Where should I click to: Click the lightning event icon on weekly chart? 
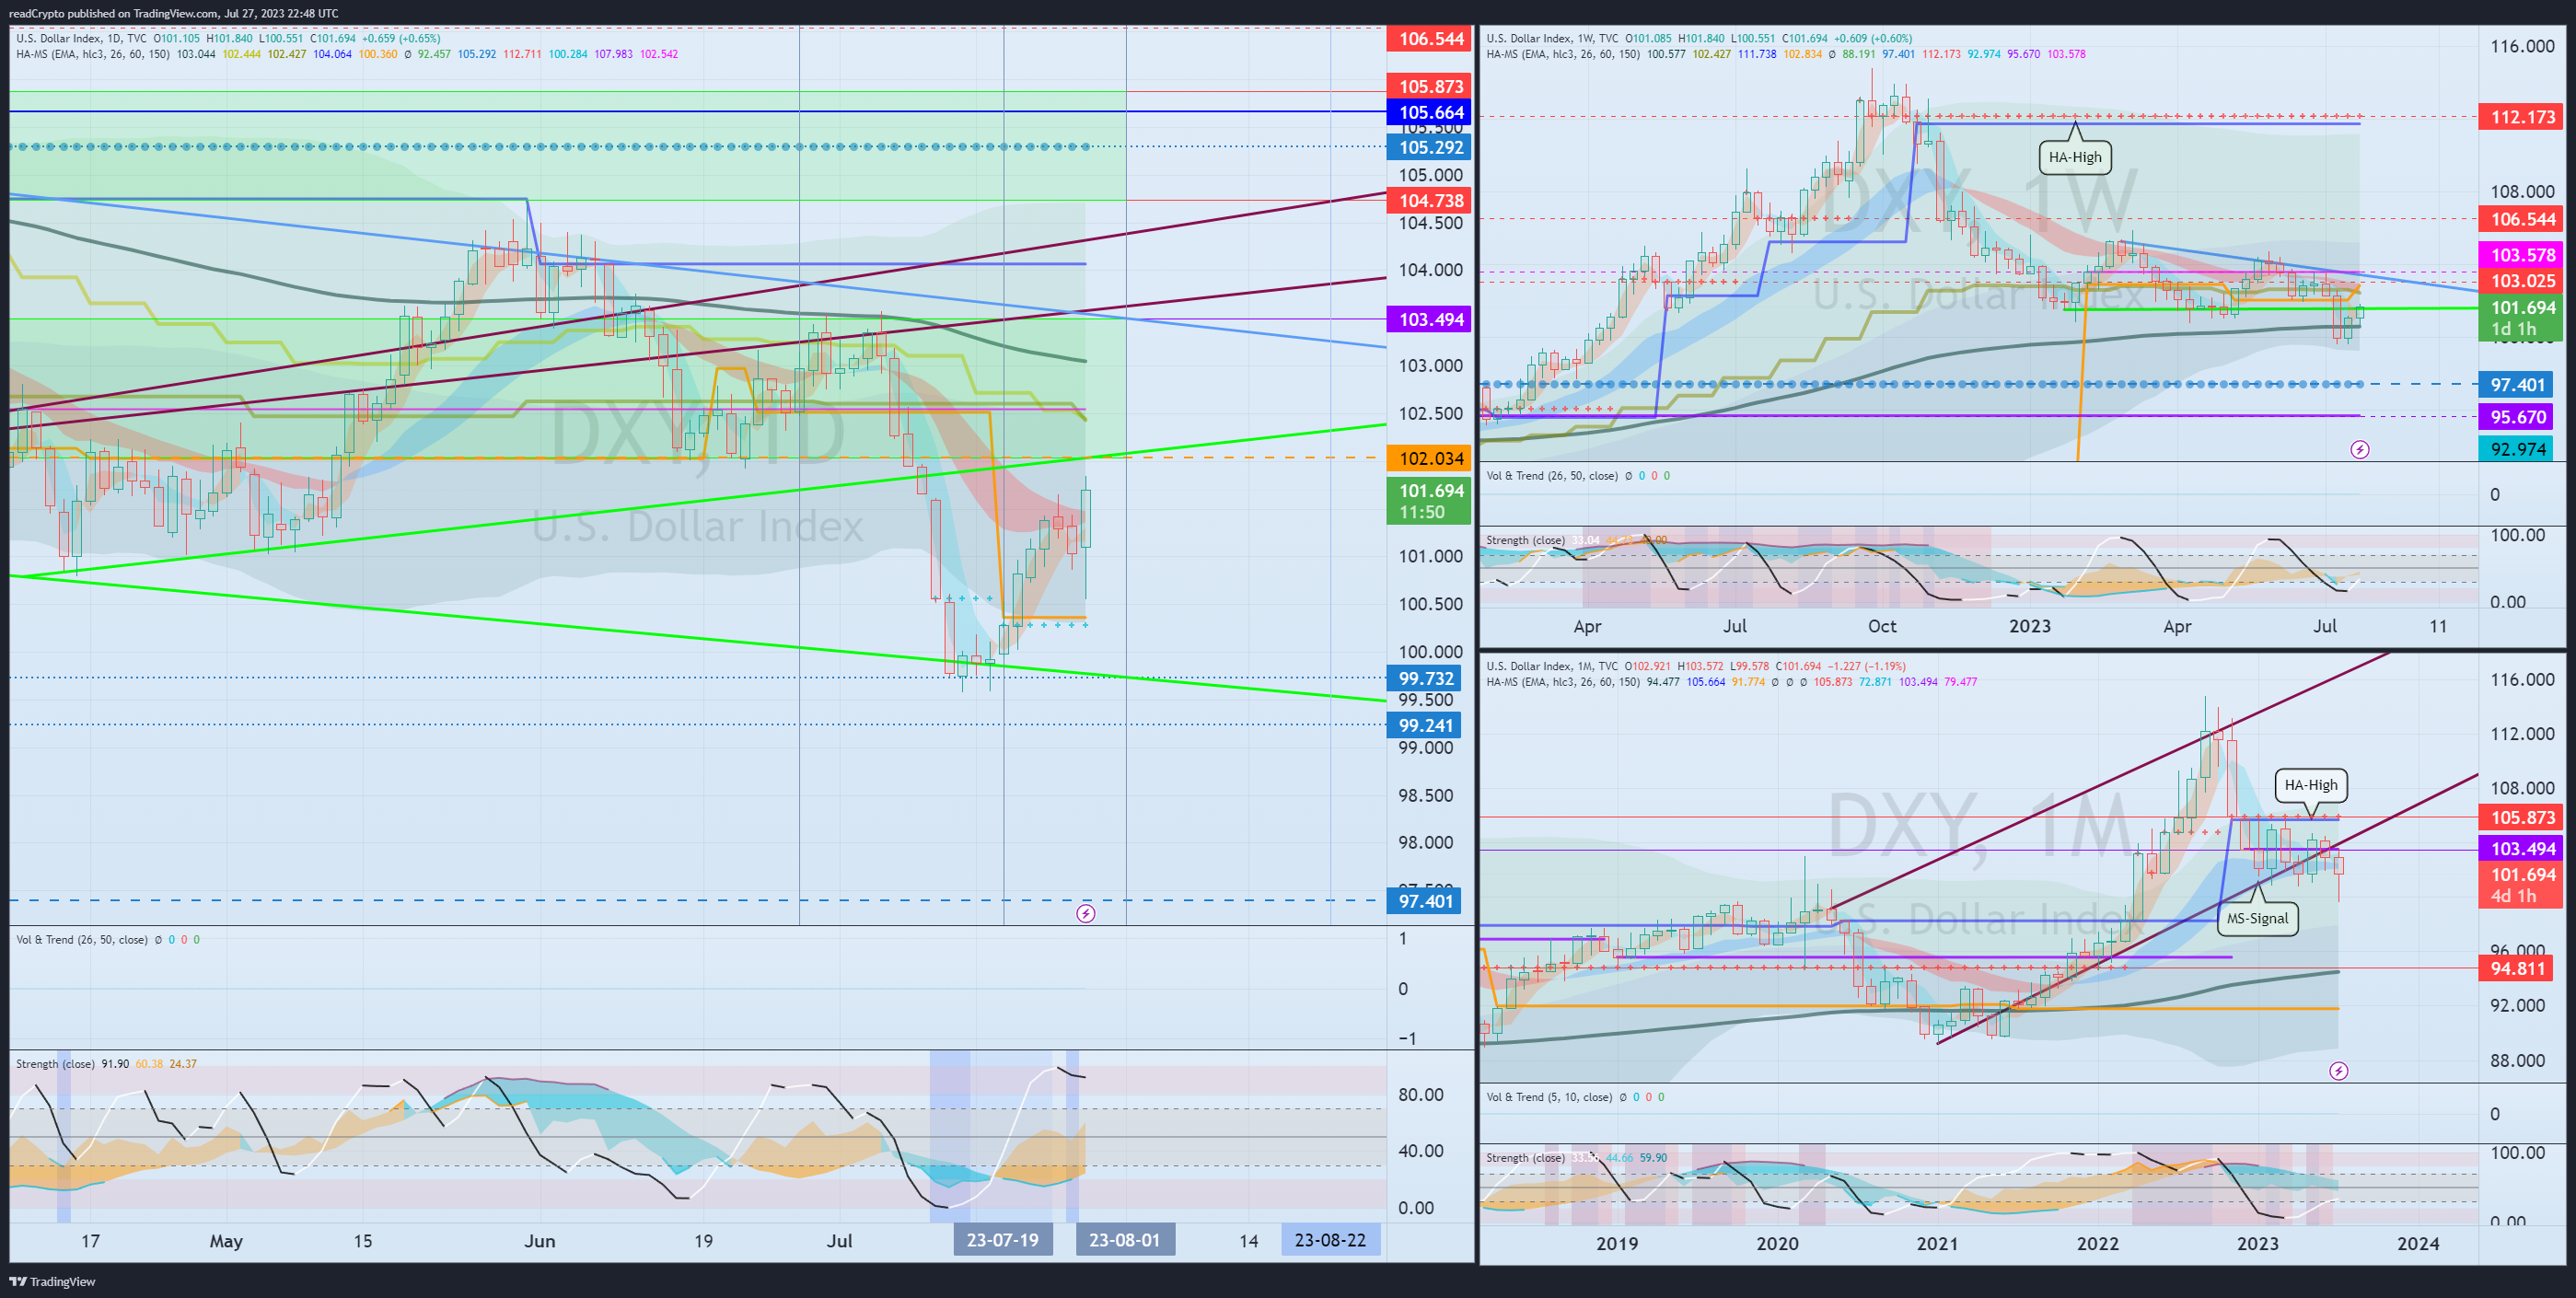pos(2359,450)
